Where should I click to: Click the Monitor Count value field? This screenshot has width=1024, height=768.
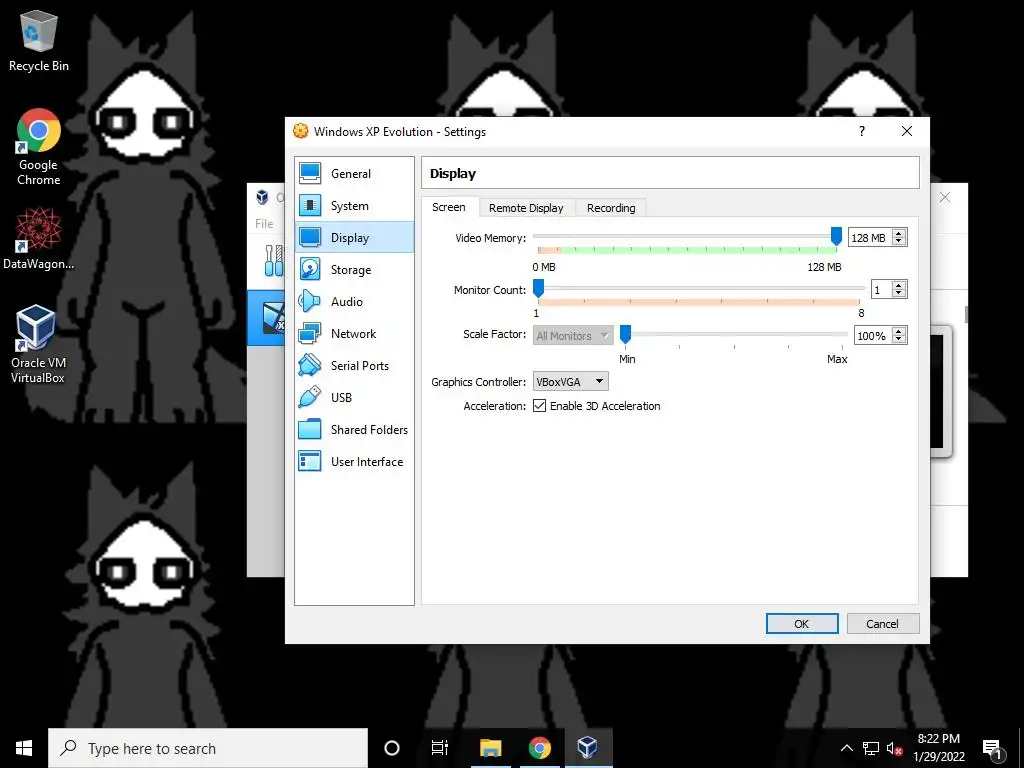[x=882, y=290]
